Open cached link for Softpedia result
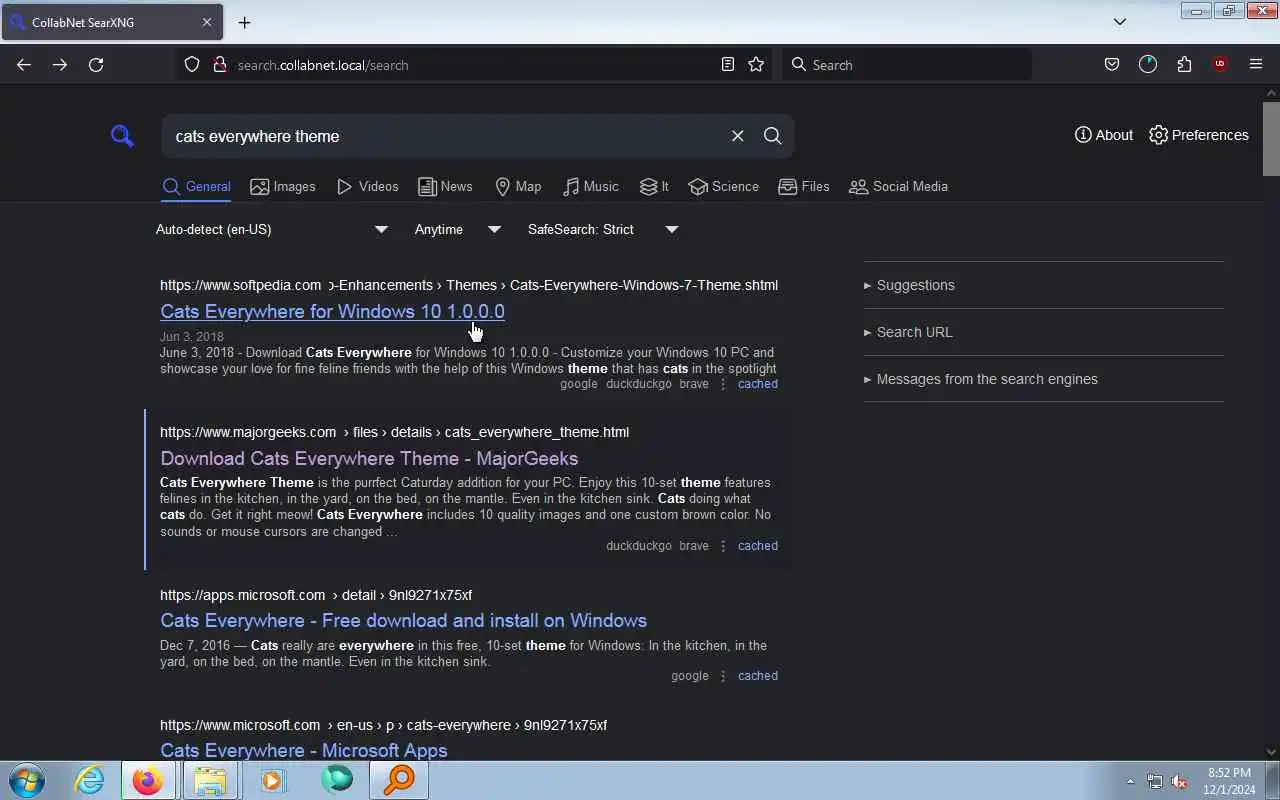 757,384
